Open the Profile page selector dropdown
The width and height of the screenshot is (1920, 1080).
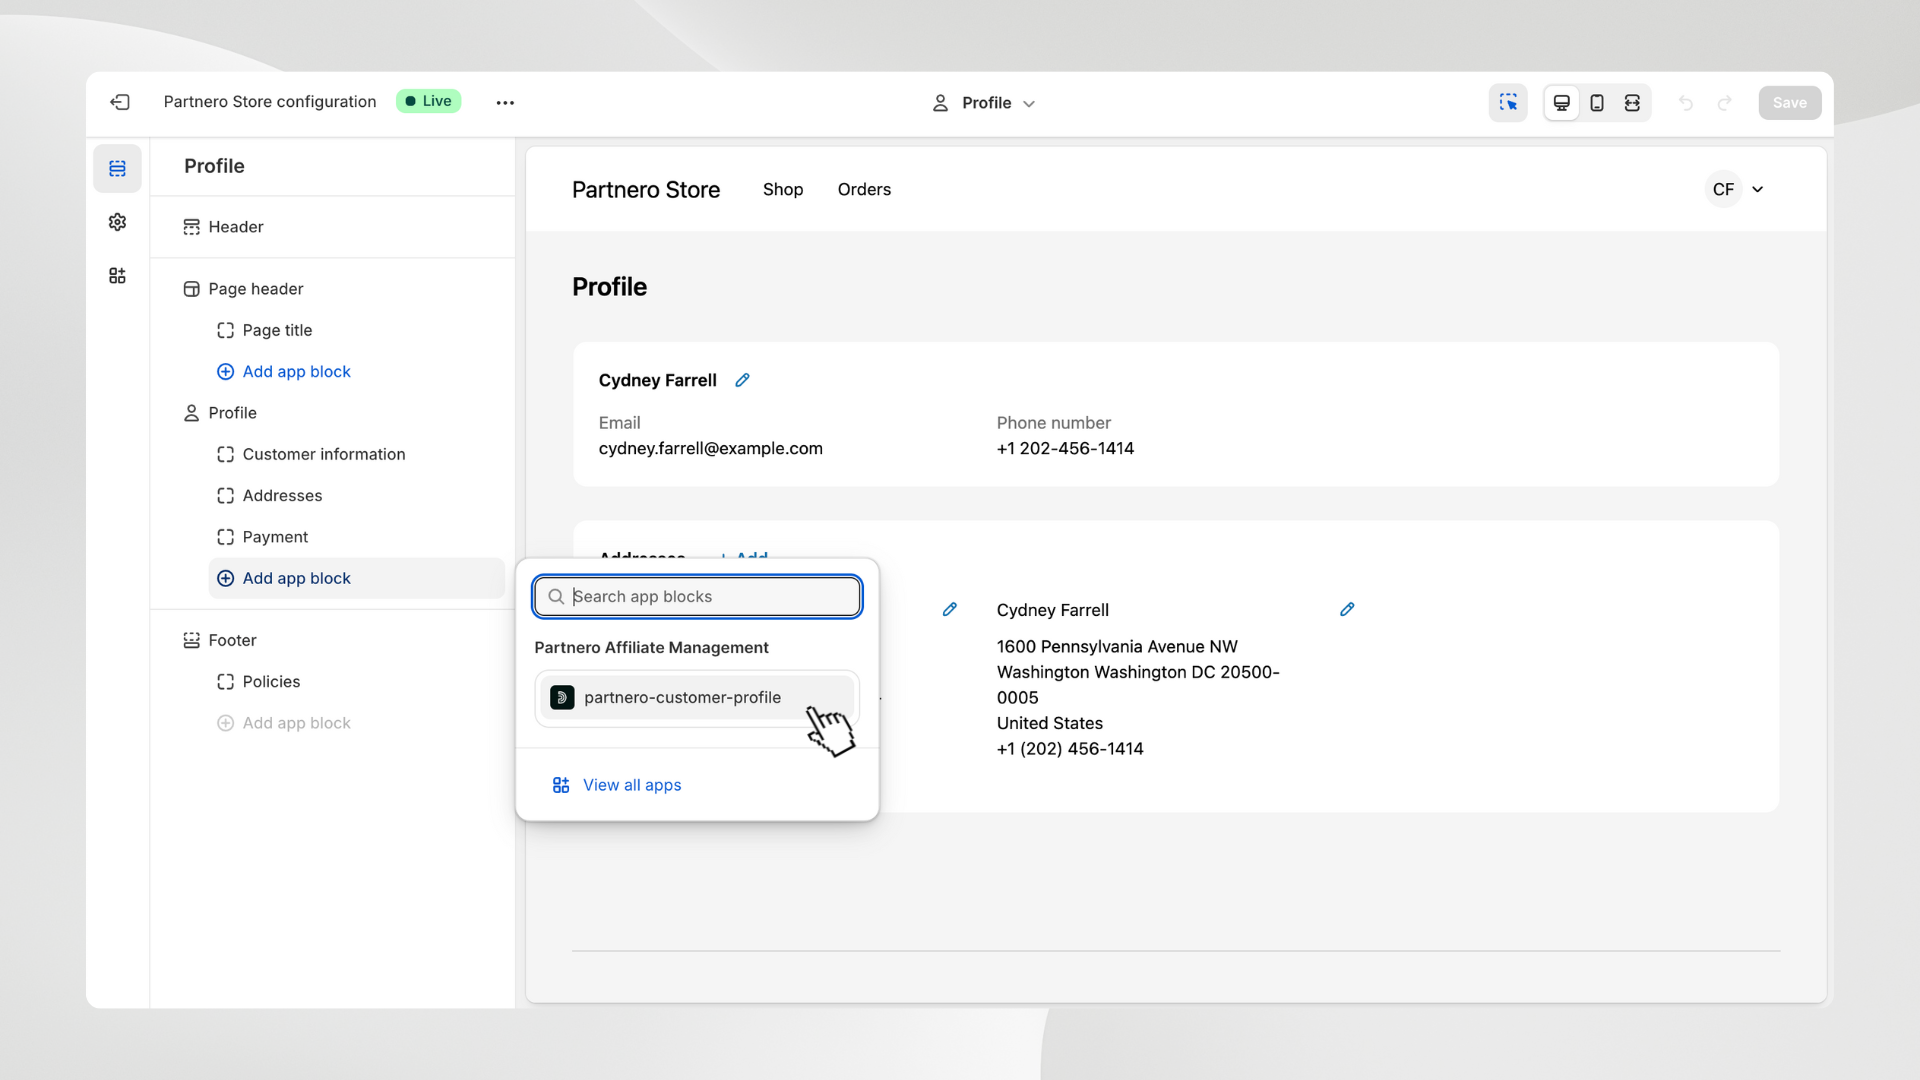click(x=984, y=102)
